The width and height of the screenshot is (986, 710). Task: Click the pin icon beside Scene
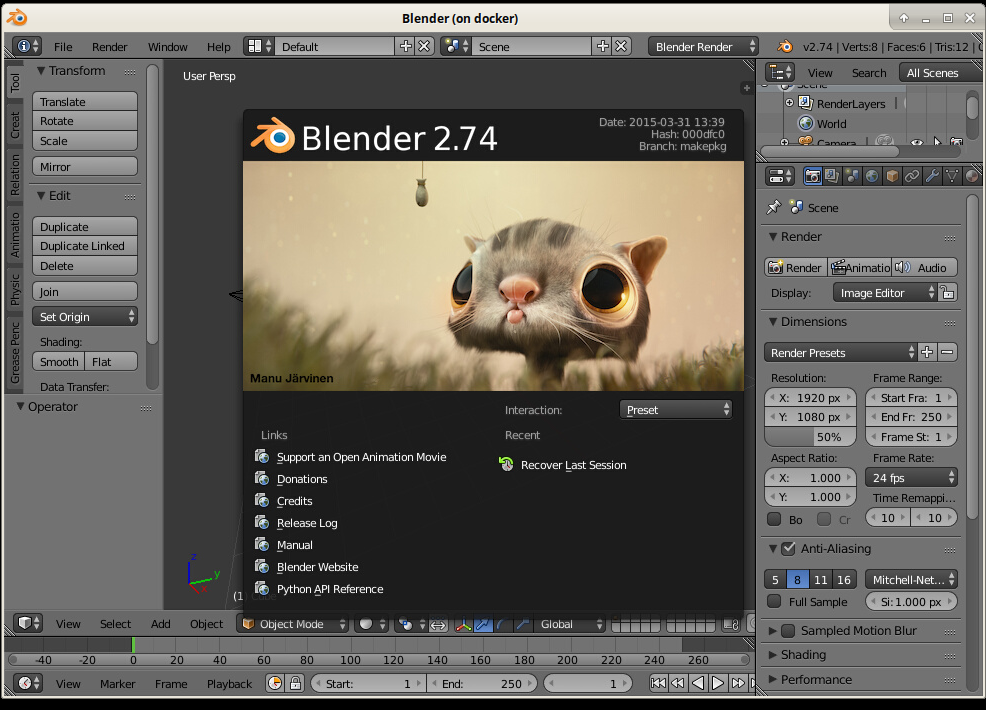[773, 207]
